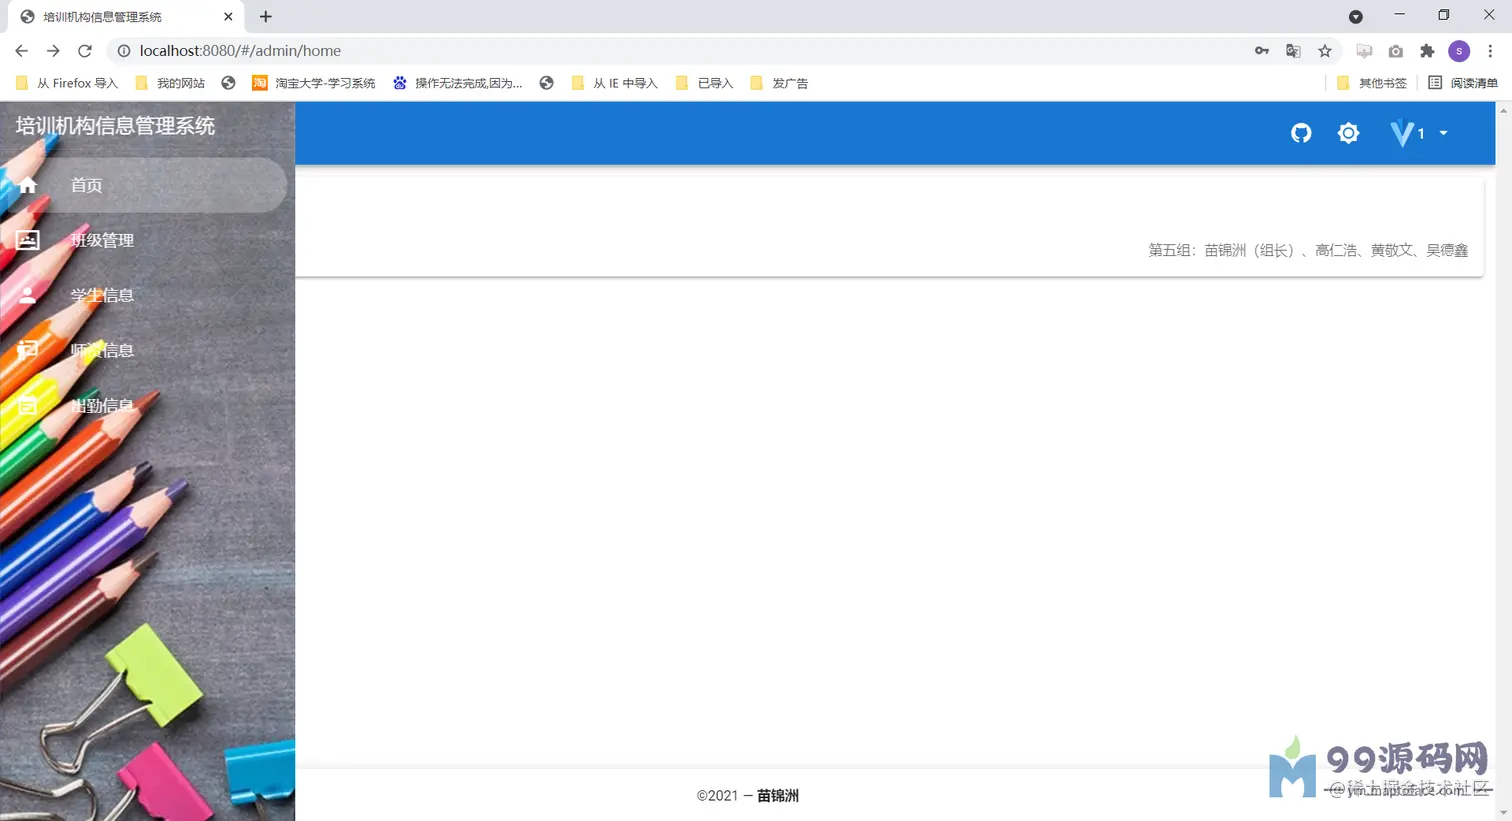
Task: Go forward using browser forward arrow
Action: (x=53, y=51)
